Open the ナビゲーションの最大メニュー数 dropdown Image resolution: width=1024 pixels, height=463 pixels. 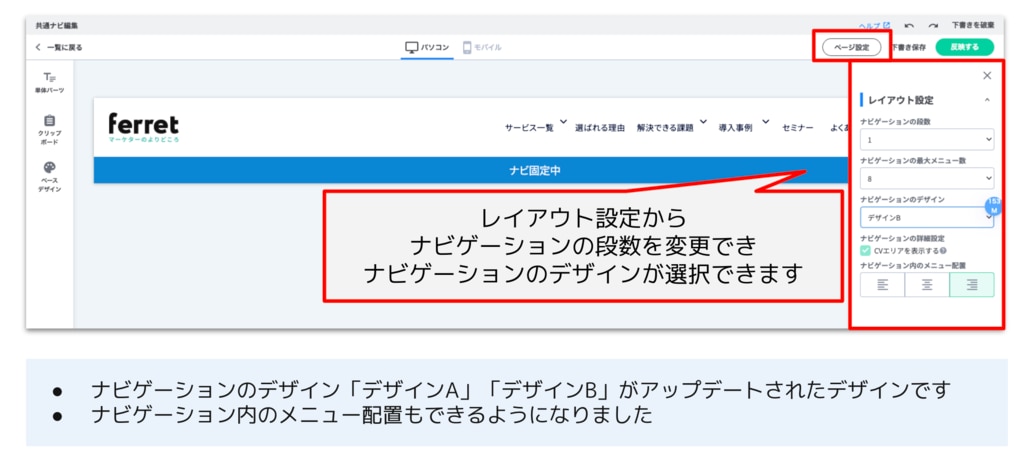pos(926,178)
